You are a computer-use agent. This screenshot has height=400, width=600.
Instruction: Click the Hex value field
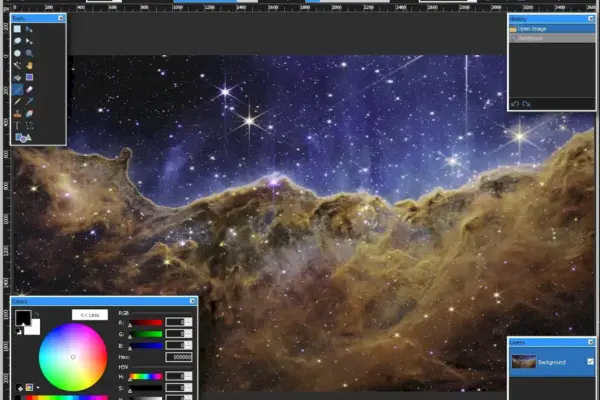tap(179, 357)
